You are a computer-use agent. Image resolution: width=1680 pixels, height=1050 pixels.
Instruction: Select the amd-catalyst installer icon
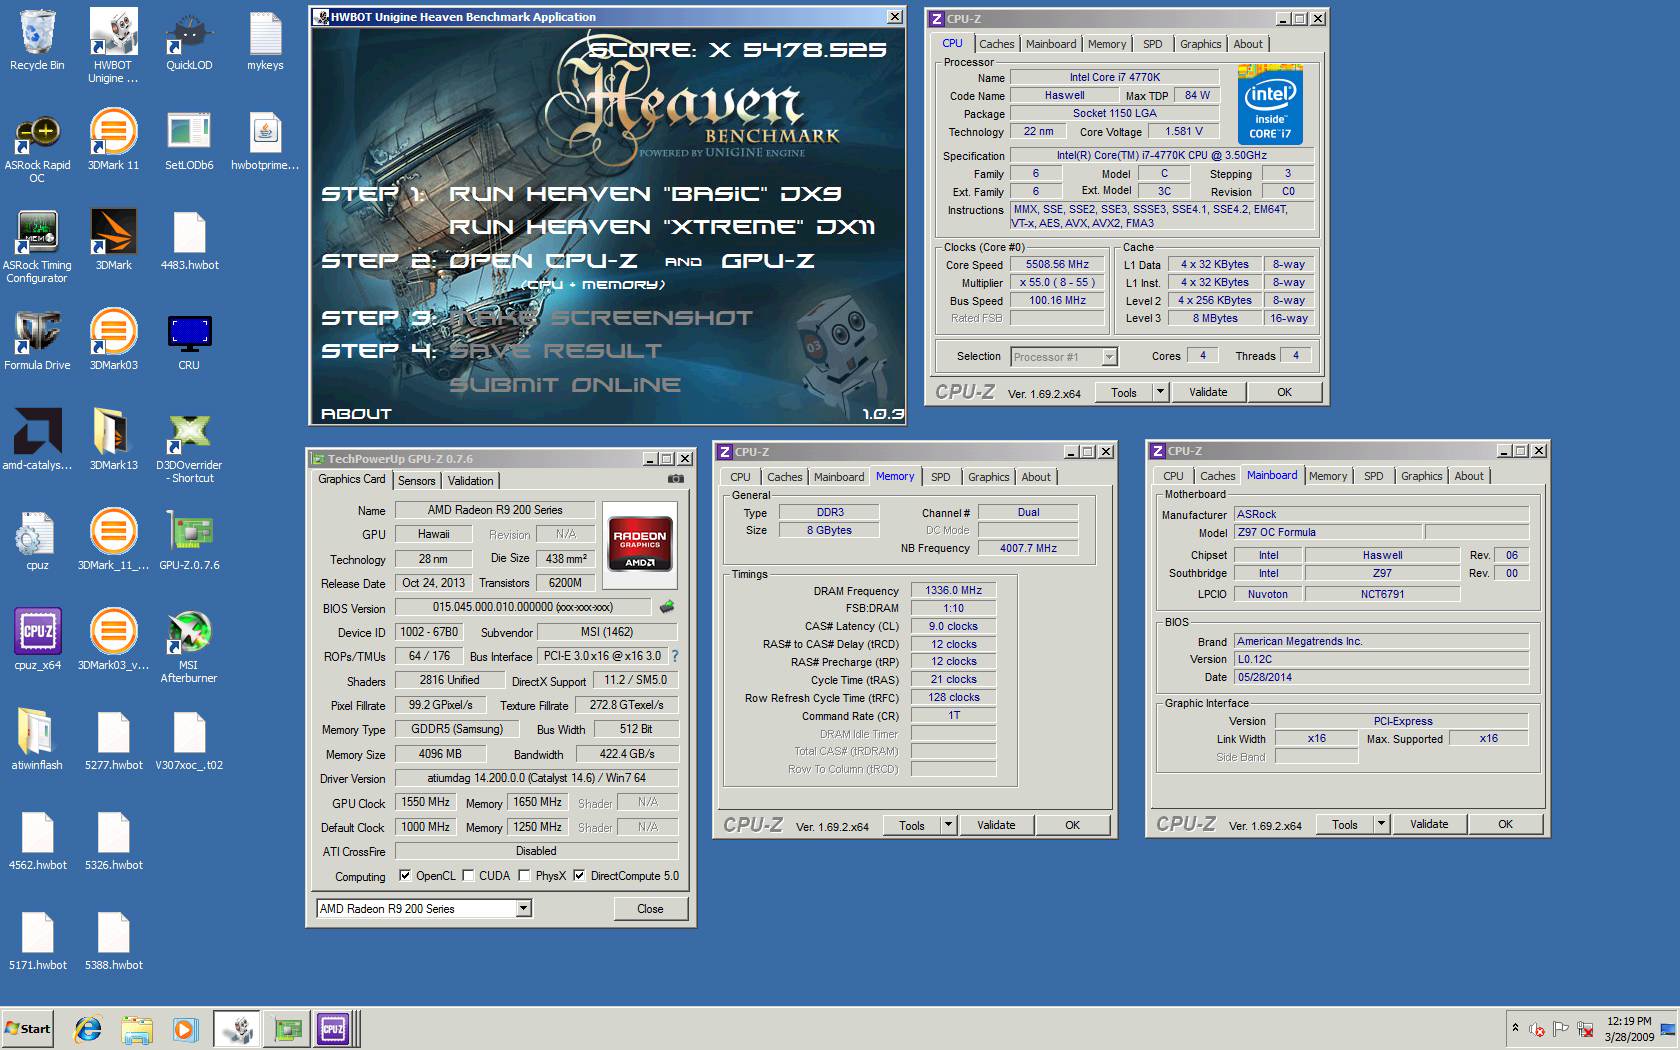pos(37,440)
